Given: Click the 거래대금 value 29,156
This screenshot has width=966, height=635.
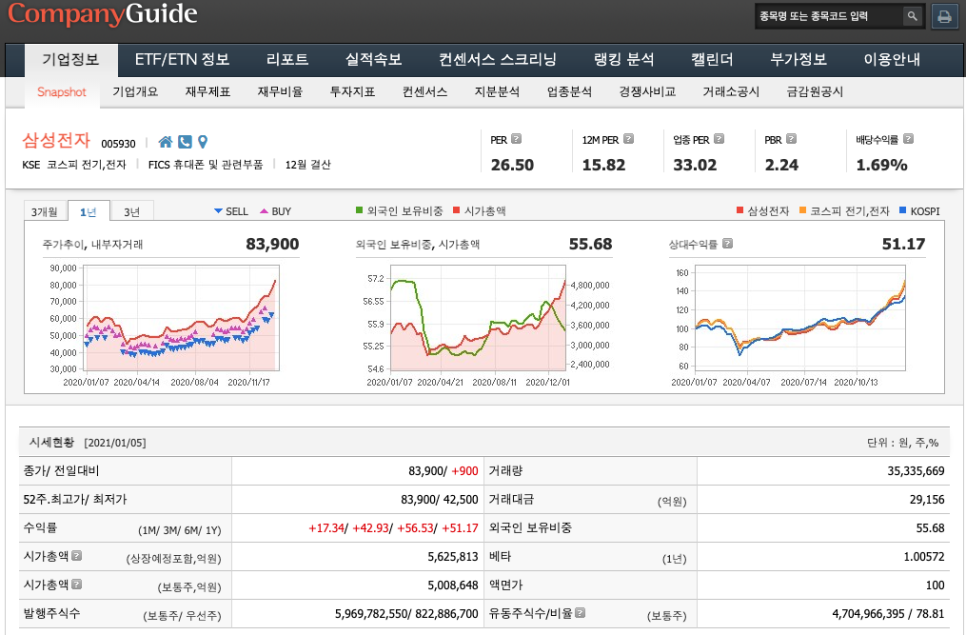Looking at the screenshot, I should tap(927, 500).
